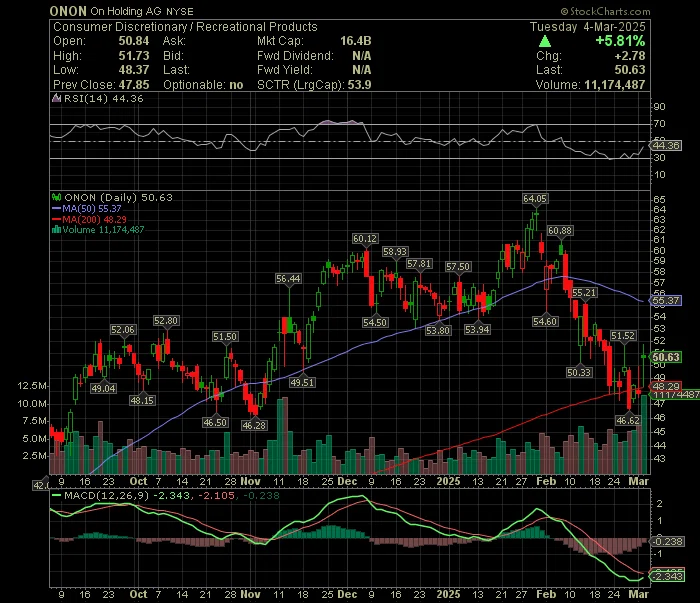Click the Last 50.63 header value
The width and height of the screenshot is (700, 603).
[x=630, y=70]
